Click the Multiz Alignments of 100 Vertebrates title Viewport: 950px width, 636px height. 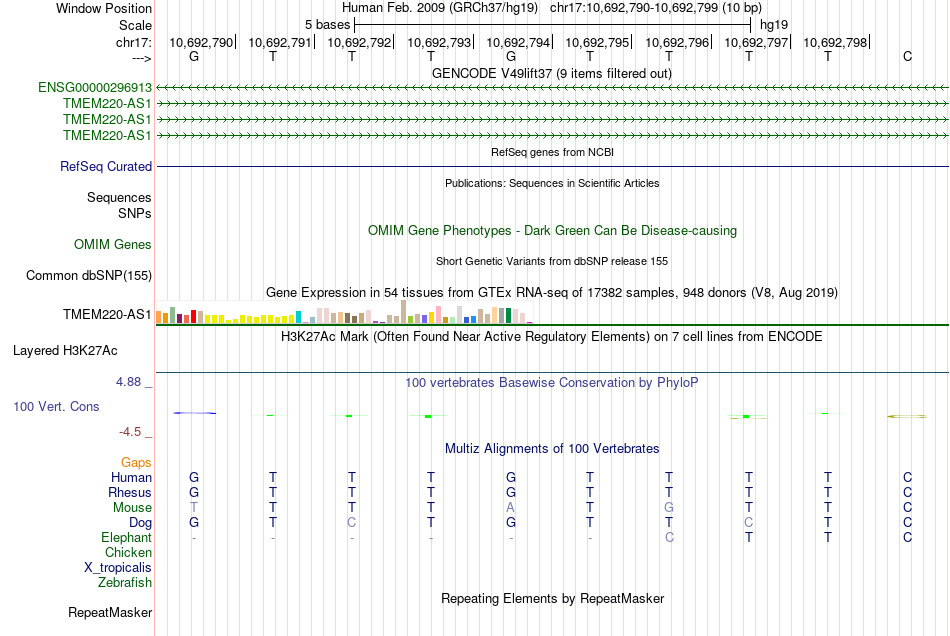click(552, 449)
